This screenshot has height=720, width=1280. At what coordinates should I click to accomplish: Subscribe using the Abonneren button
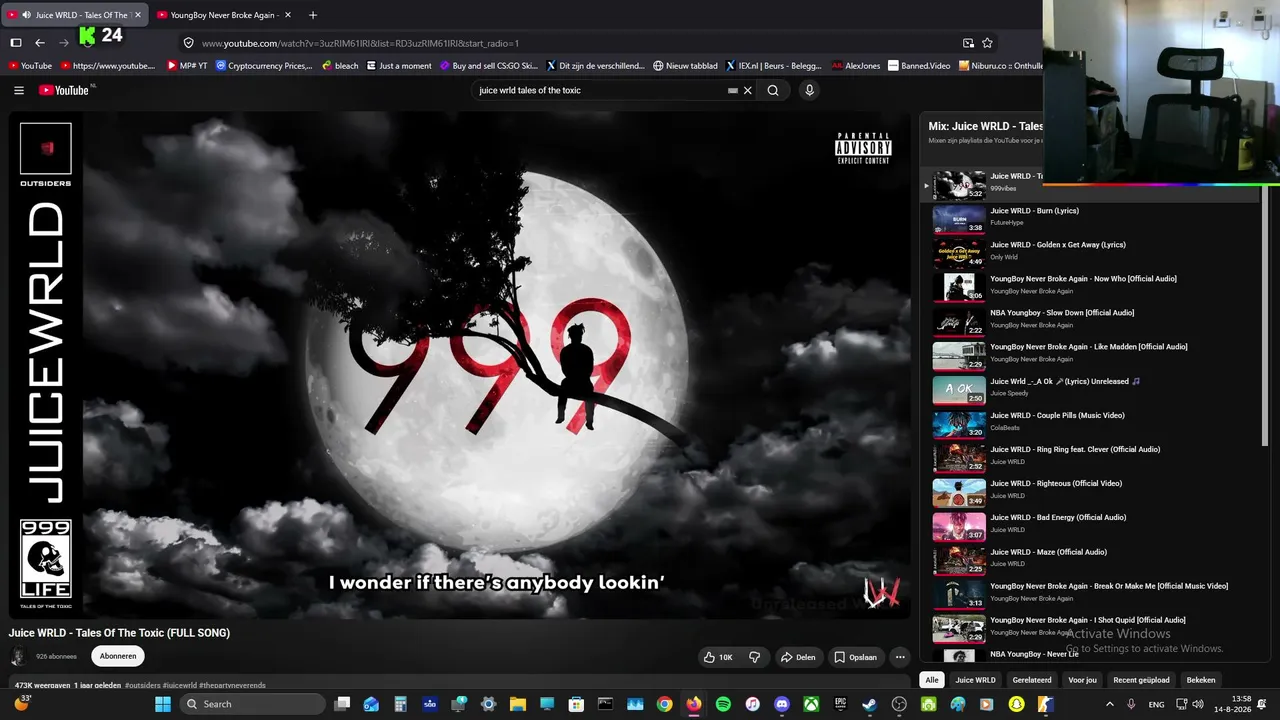118,656
